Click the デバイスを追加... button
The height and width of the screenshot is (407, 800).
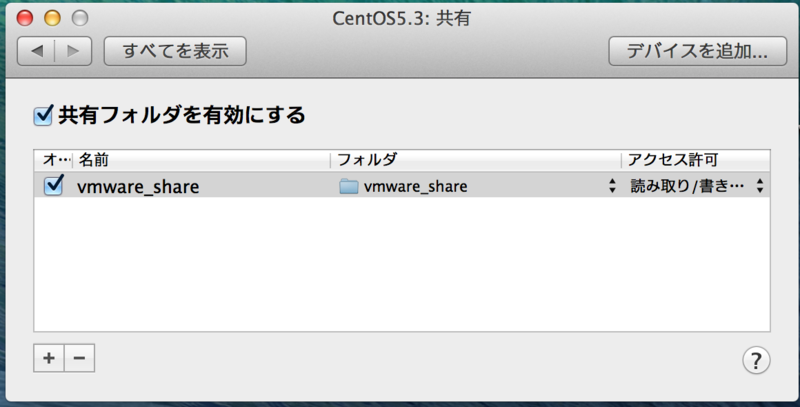point(697,51)
